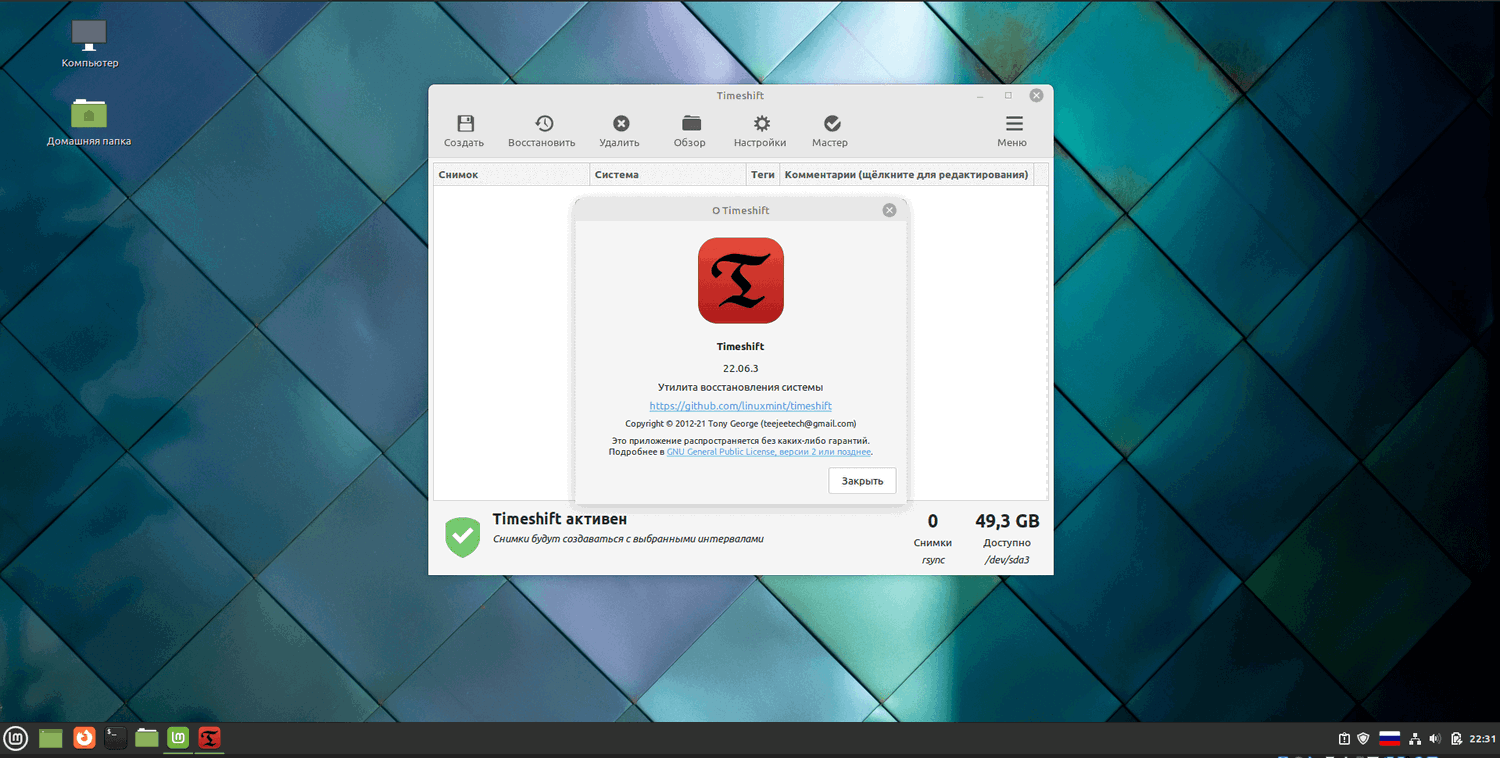Click the "rsync" snapshot type label
This screenshot has width=1500, height=758.
[933, 560]
